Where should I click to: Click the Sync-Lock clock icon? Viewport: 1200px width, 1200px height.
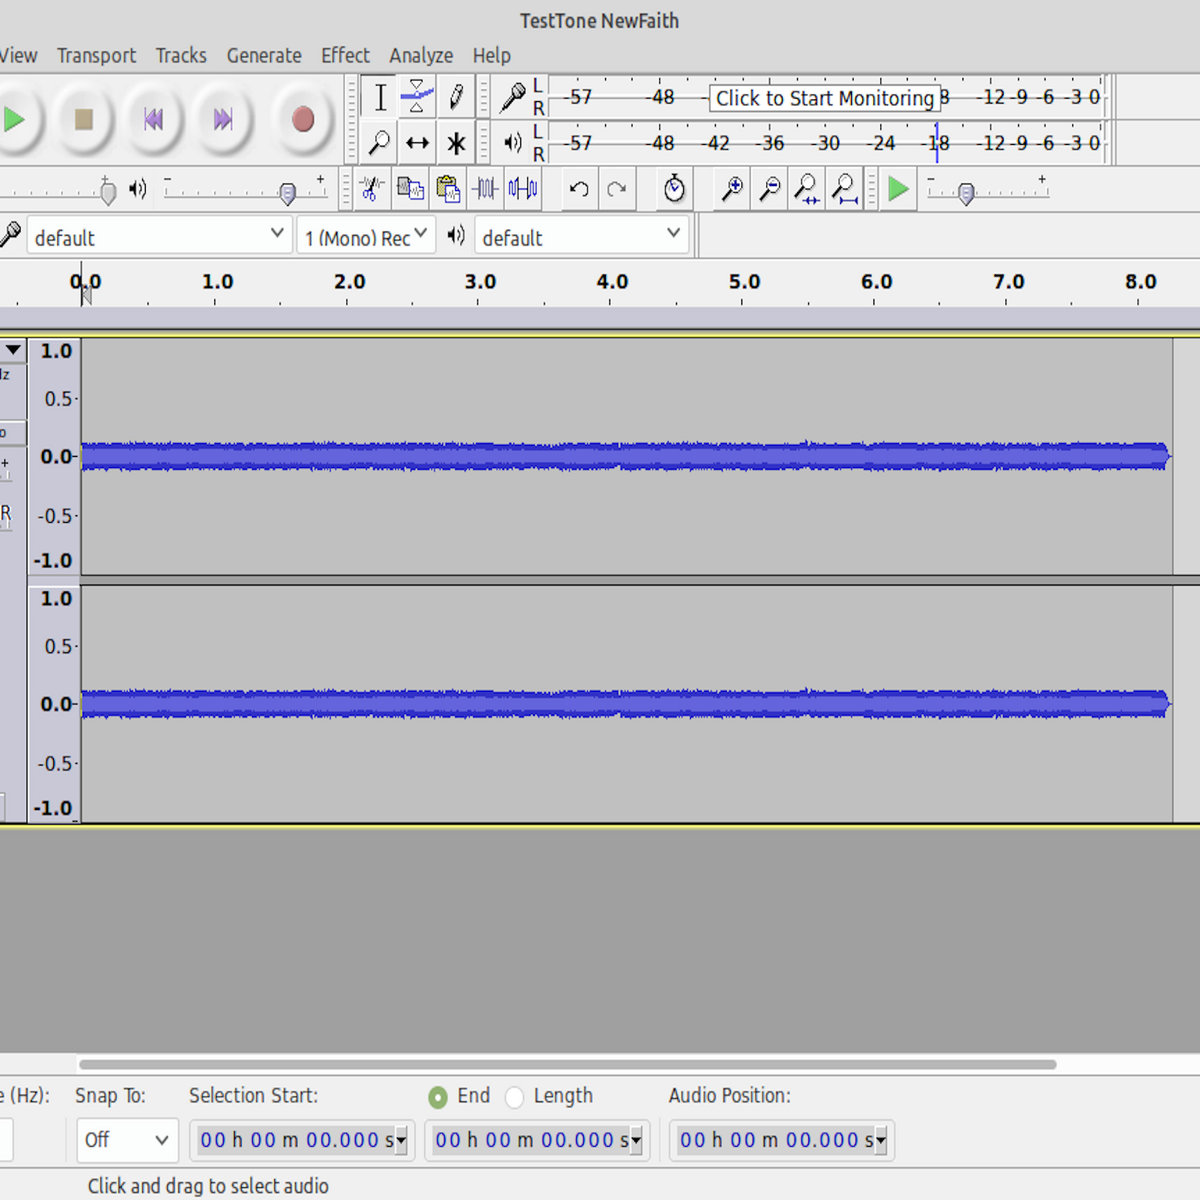tap(674, 188)
